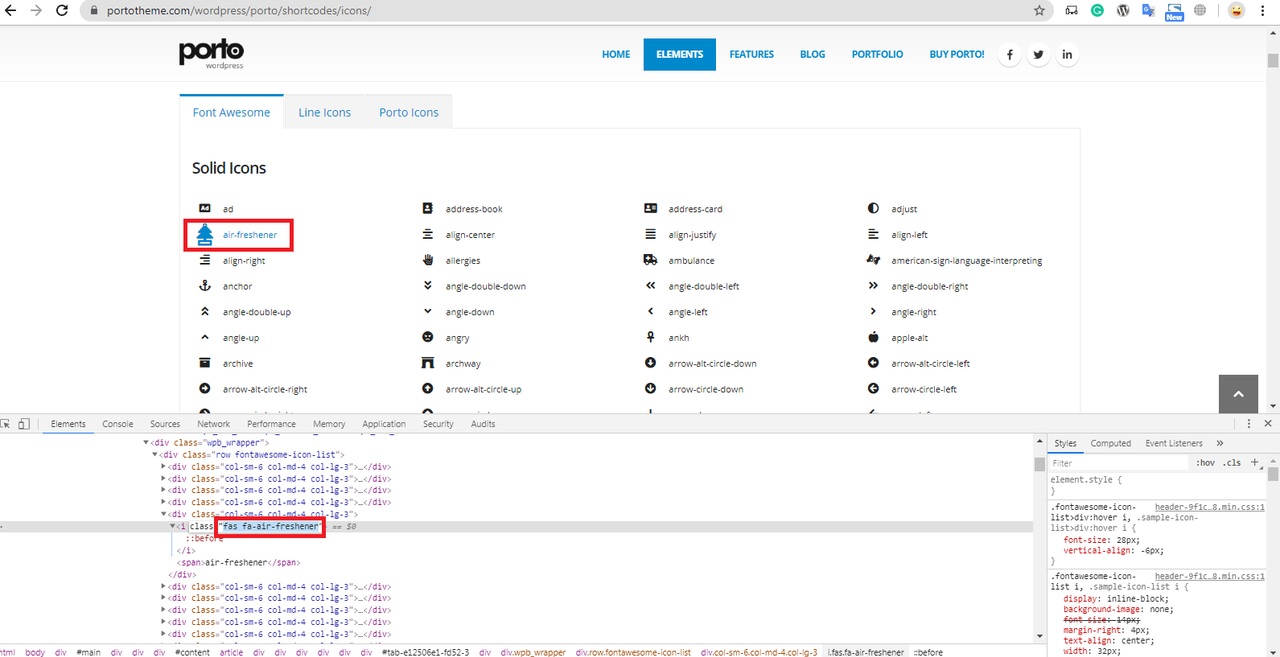Open the Grammarly extension icon
Viewport: 1280px width, 657px height.
[x=1097, y=10]
